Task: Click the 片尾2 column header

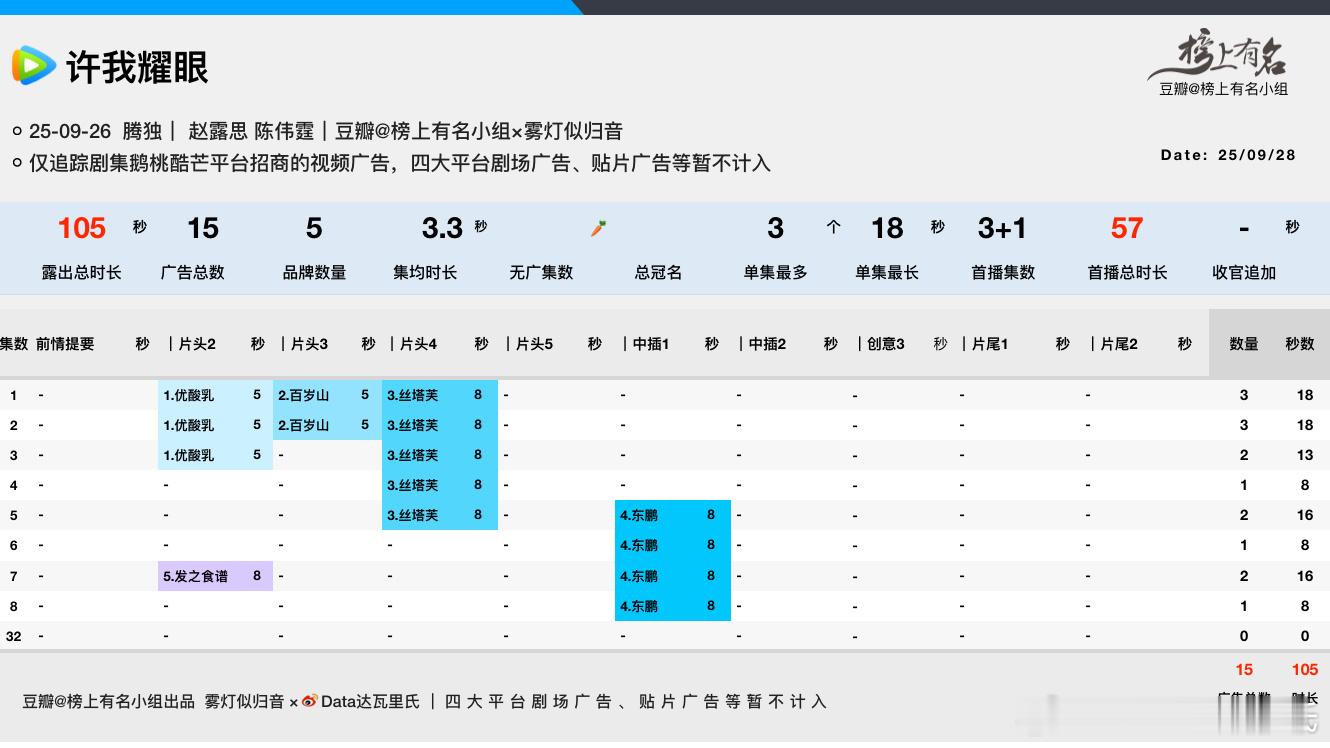Action: coord(1119,343)
